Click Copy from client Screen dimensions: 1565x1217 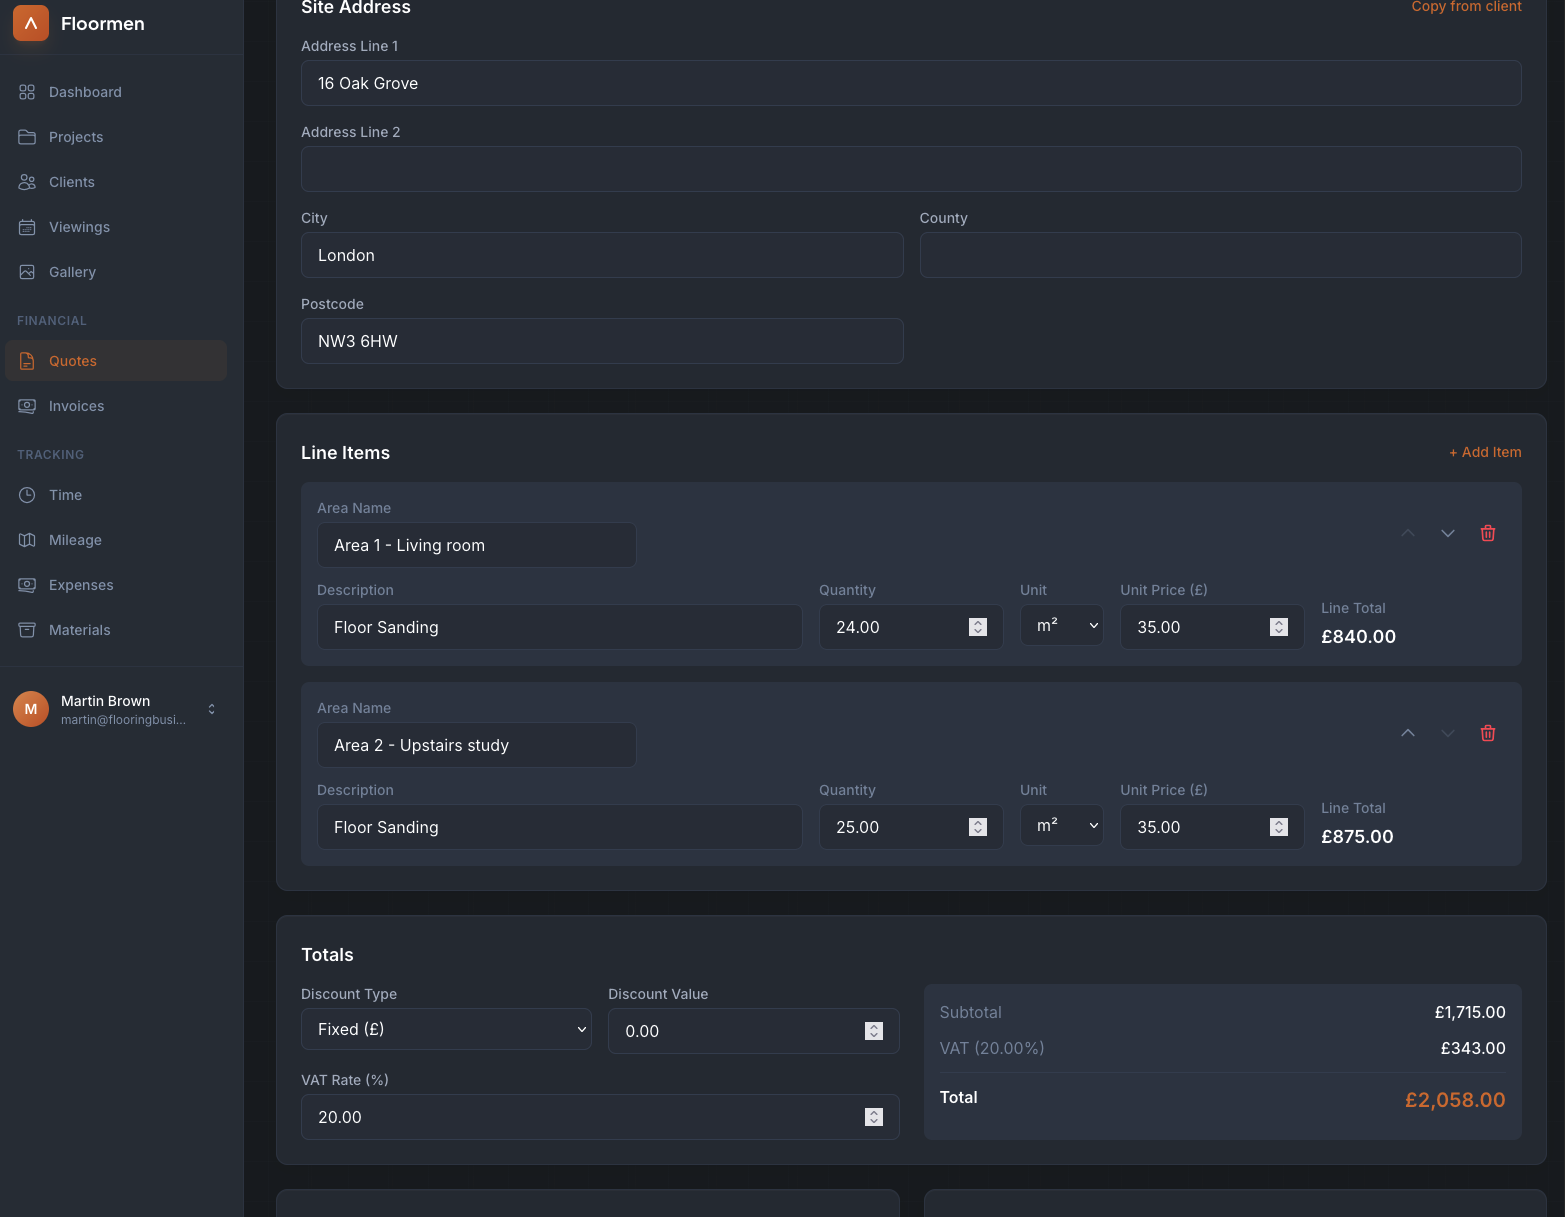(1466, 7)
